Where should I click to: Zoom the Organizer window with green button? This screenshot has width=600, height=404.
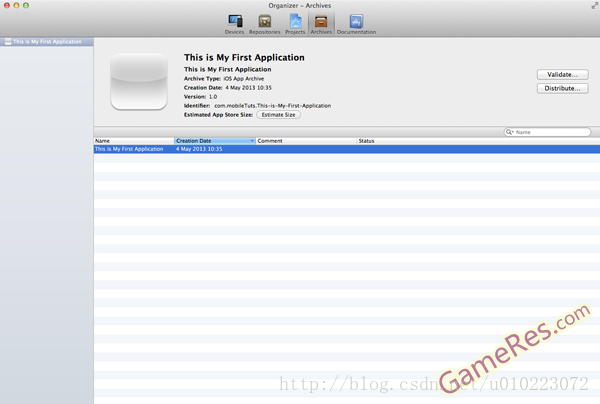26,5
